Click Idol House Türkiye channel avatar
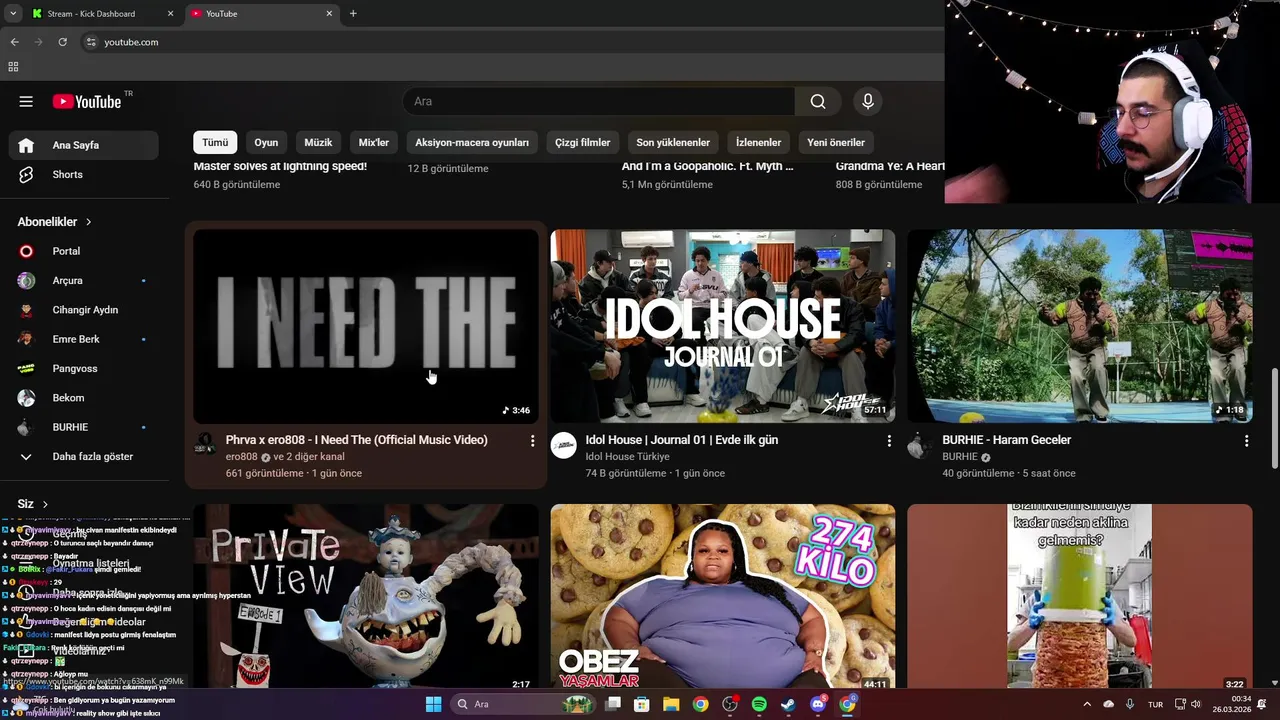This screenshot has width=1280, height=720. (x=564, y=446)
